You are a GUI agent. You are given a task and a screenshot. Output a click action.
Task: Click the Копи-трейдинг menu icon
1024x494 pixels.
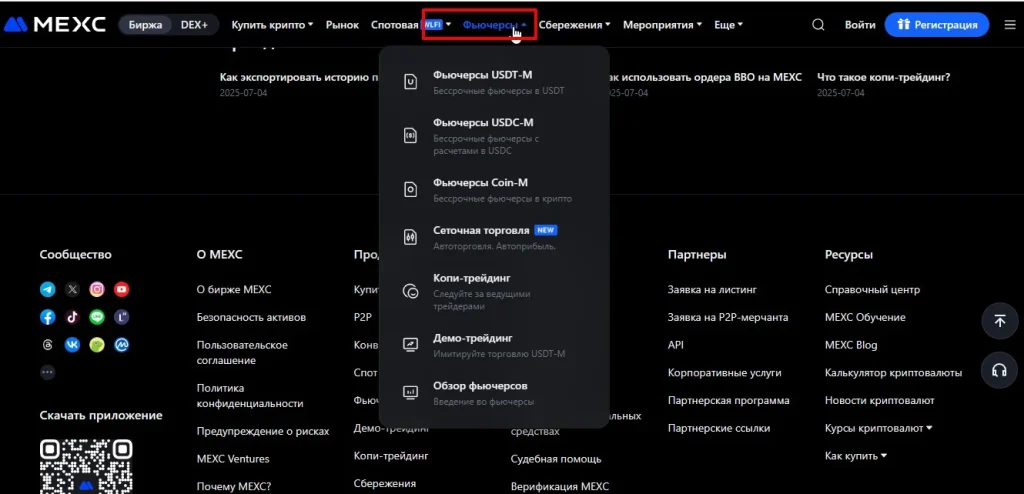[x=410, y=291]
